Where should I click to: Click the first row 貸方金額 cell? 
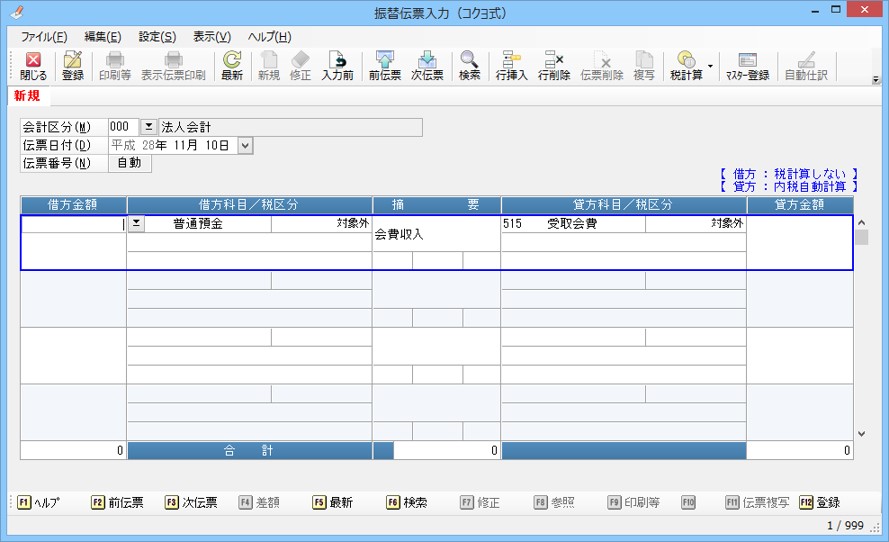(799, 242)
